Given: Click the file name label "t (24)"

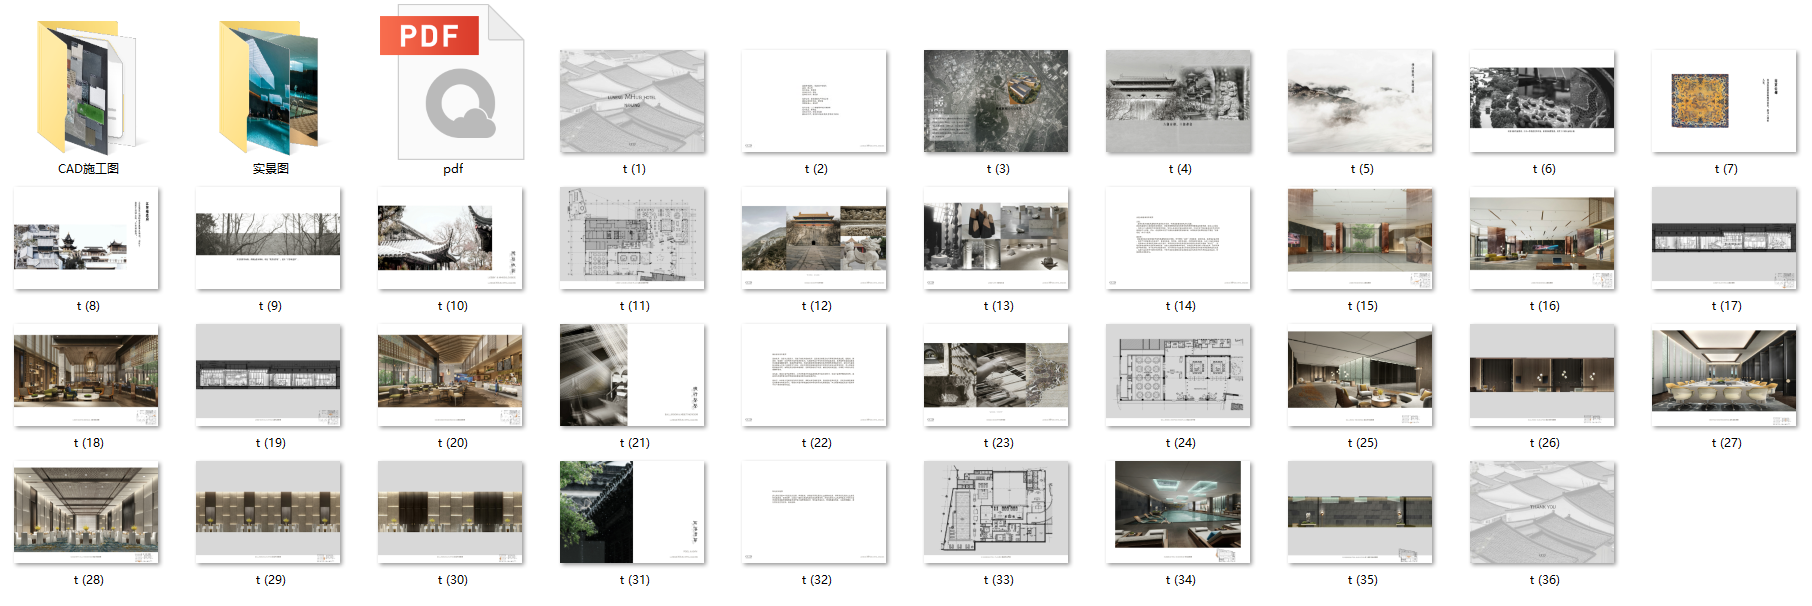Looking at the screenshot, I should (x=1180, y=443).
